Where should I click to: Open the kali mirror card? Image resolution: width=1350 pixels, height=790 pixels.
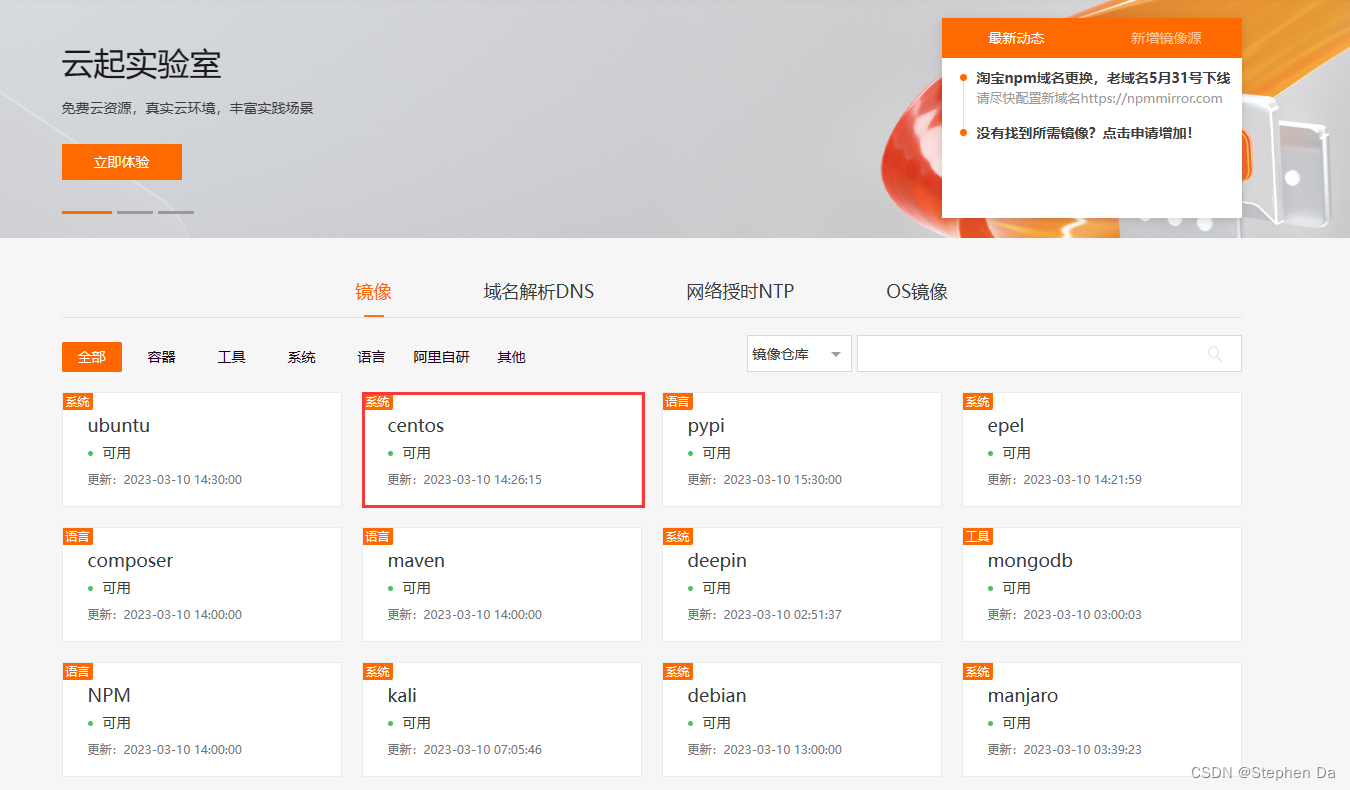(502, 719)
